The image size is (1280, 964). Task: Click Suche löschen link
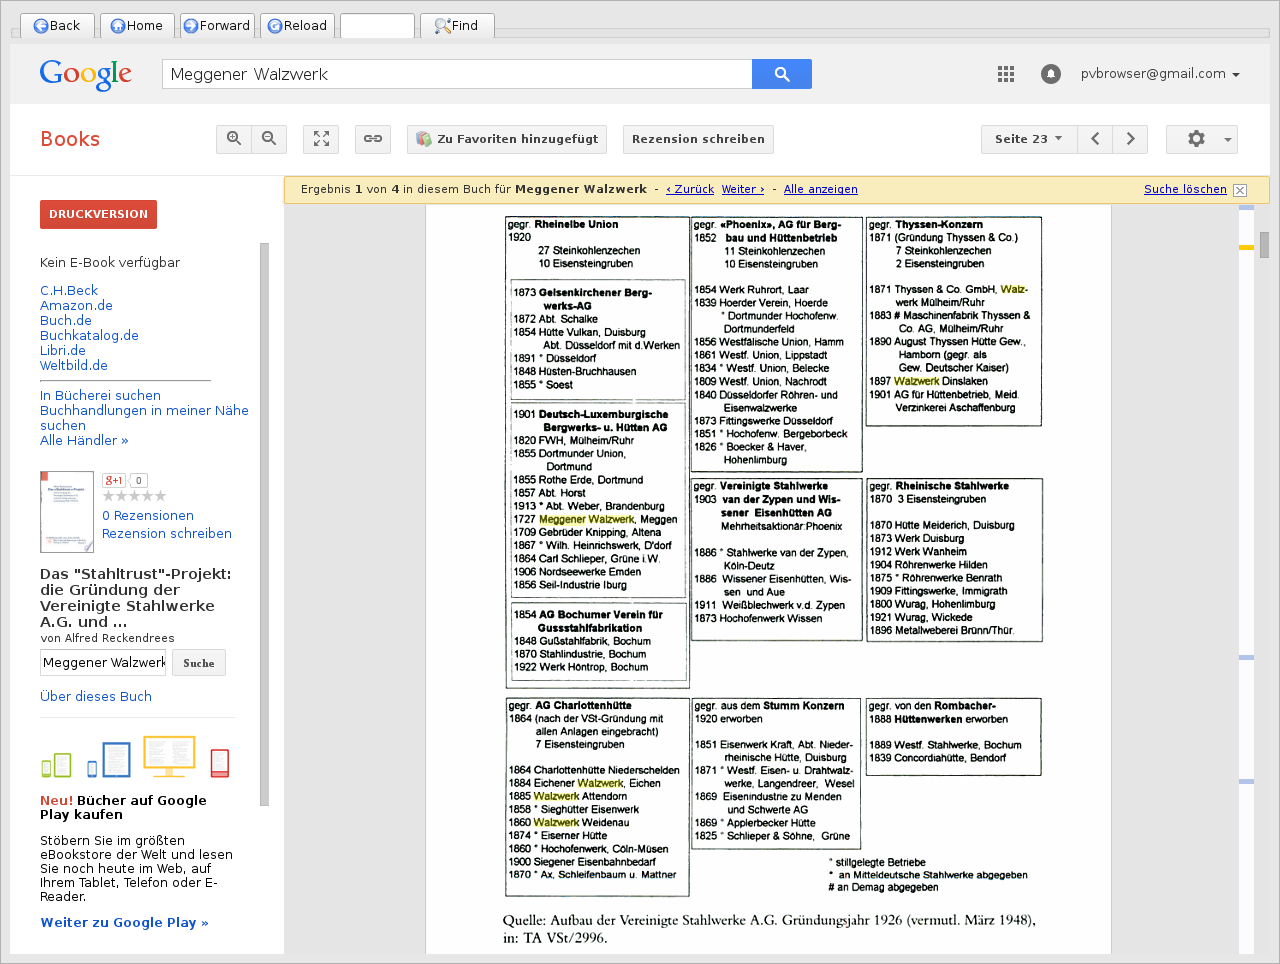[1185, 189]
